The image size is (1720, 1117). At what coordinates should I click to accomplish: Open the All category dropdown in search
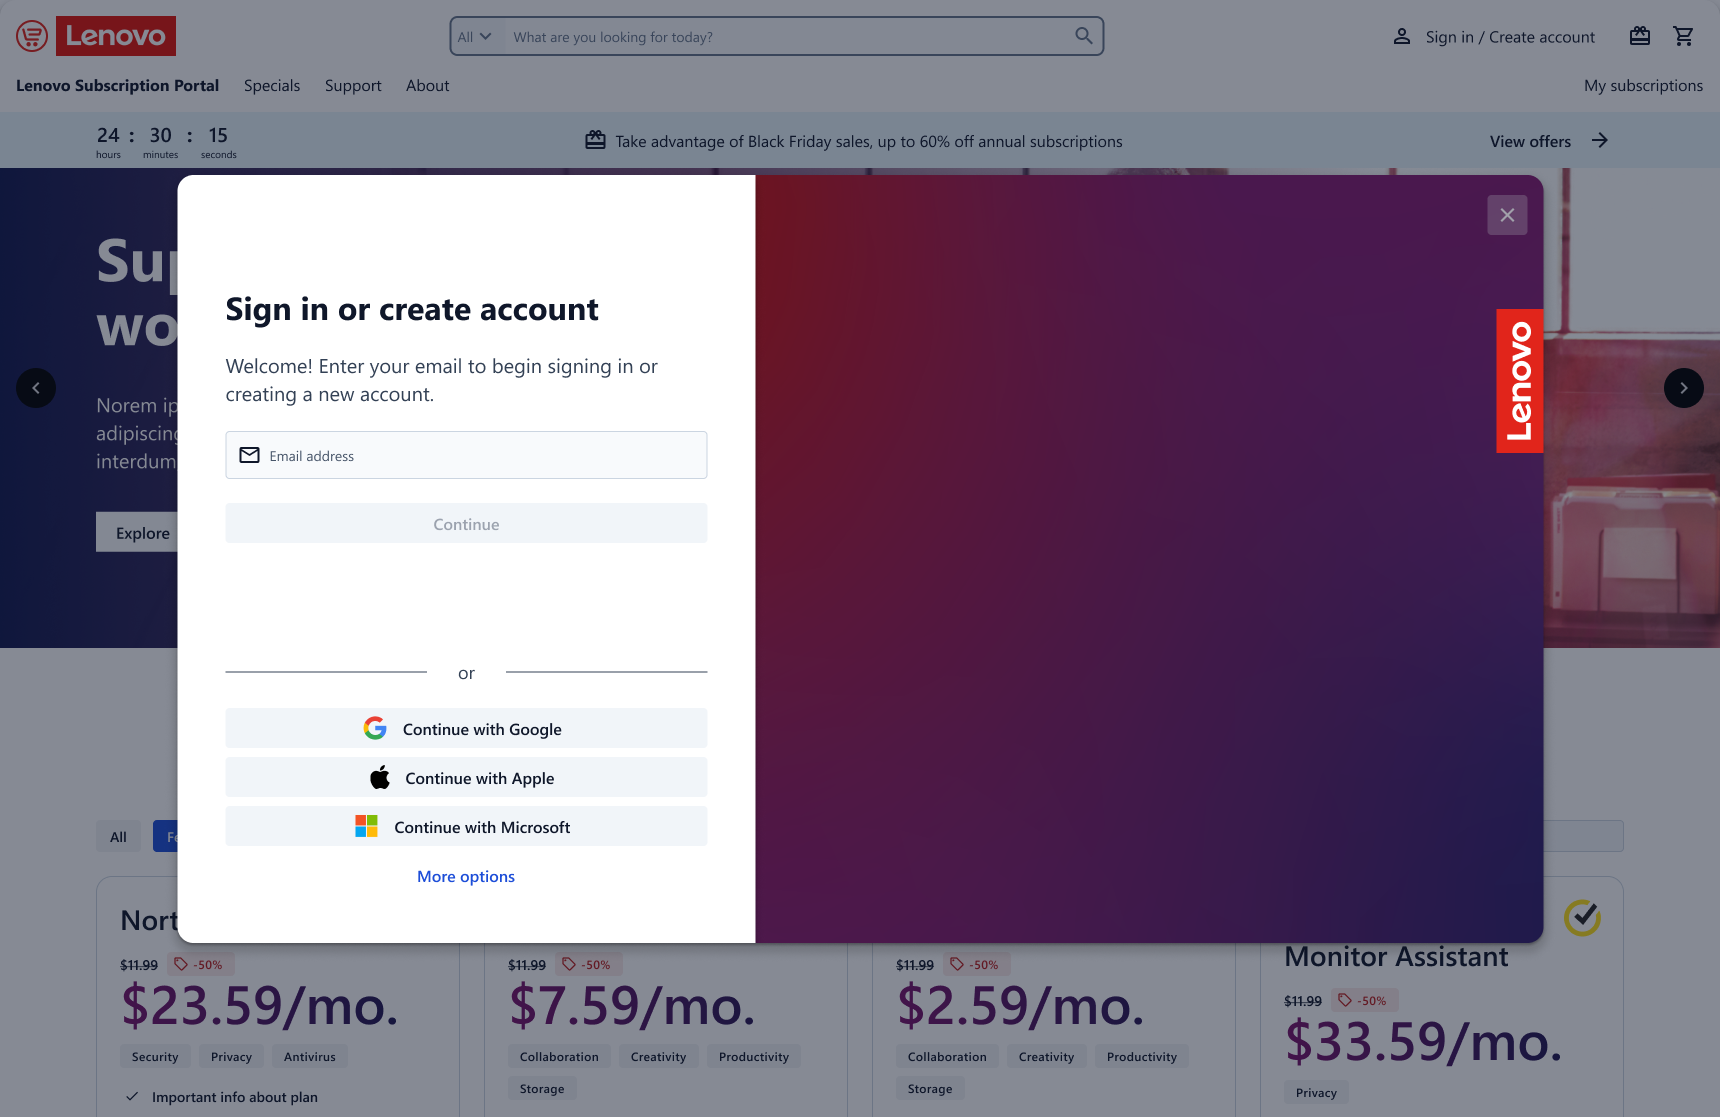475,37
